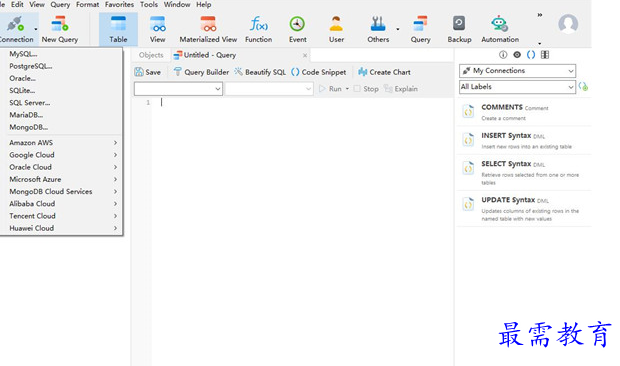620x366 pixels.
Task: Open the Query menu
Action: (x=60, y=4)
